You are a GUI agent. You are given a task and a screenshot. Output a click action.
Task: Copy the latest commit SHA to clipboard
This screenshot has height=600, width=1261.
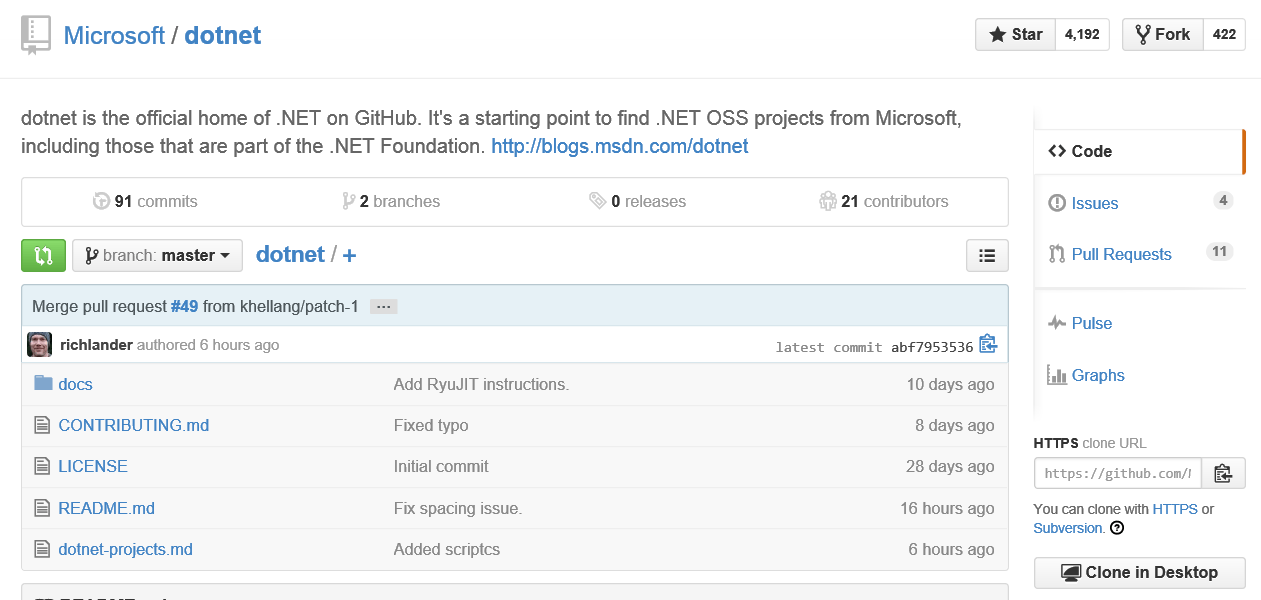point(988,345)
